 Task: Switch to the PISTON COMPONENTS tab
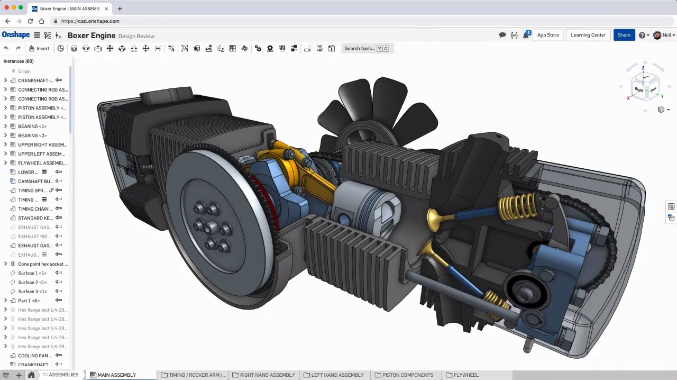(404, 375)
